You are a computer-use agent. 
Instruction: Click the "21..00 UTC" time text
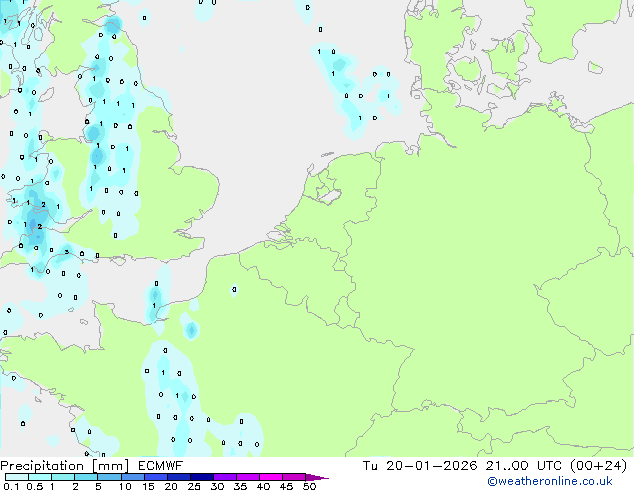pos(524,466)
